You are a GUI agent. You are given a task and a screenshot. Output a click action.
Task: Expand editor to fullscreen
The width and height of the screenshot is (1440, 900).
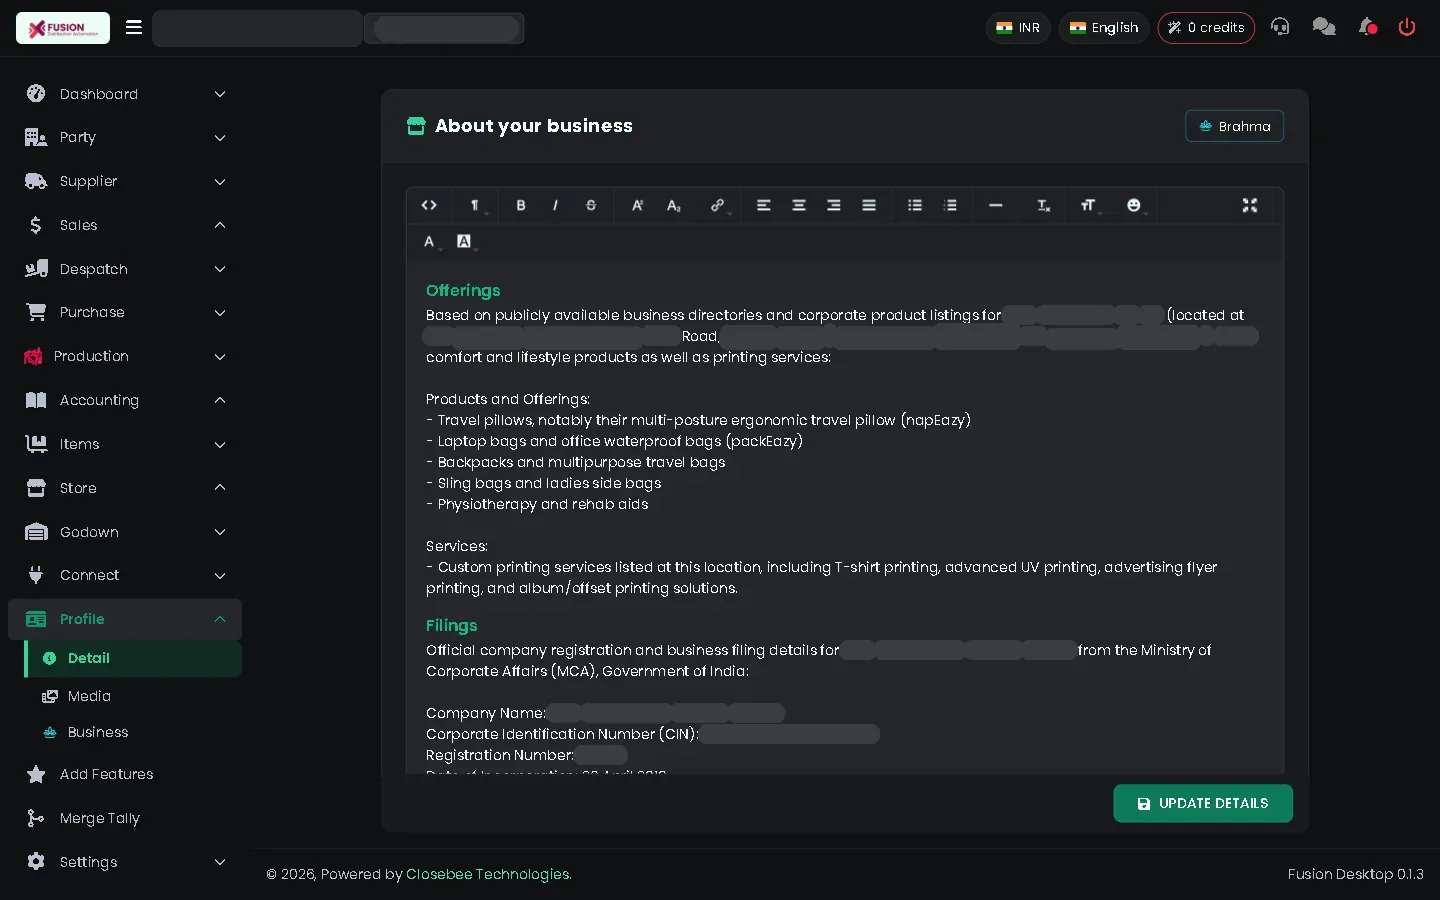click(1249, 205)
